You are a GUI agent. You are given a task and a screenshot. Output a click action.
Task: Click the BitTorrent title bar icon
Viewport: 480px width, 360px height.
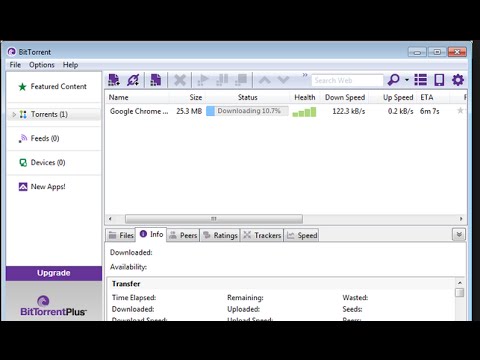tap(12, 52)
